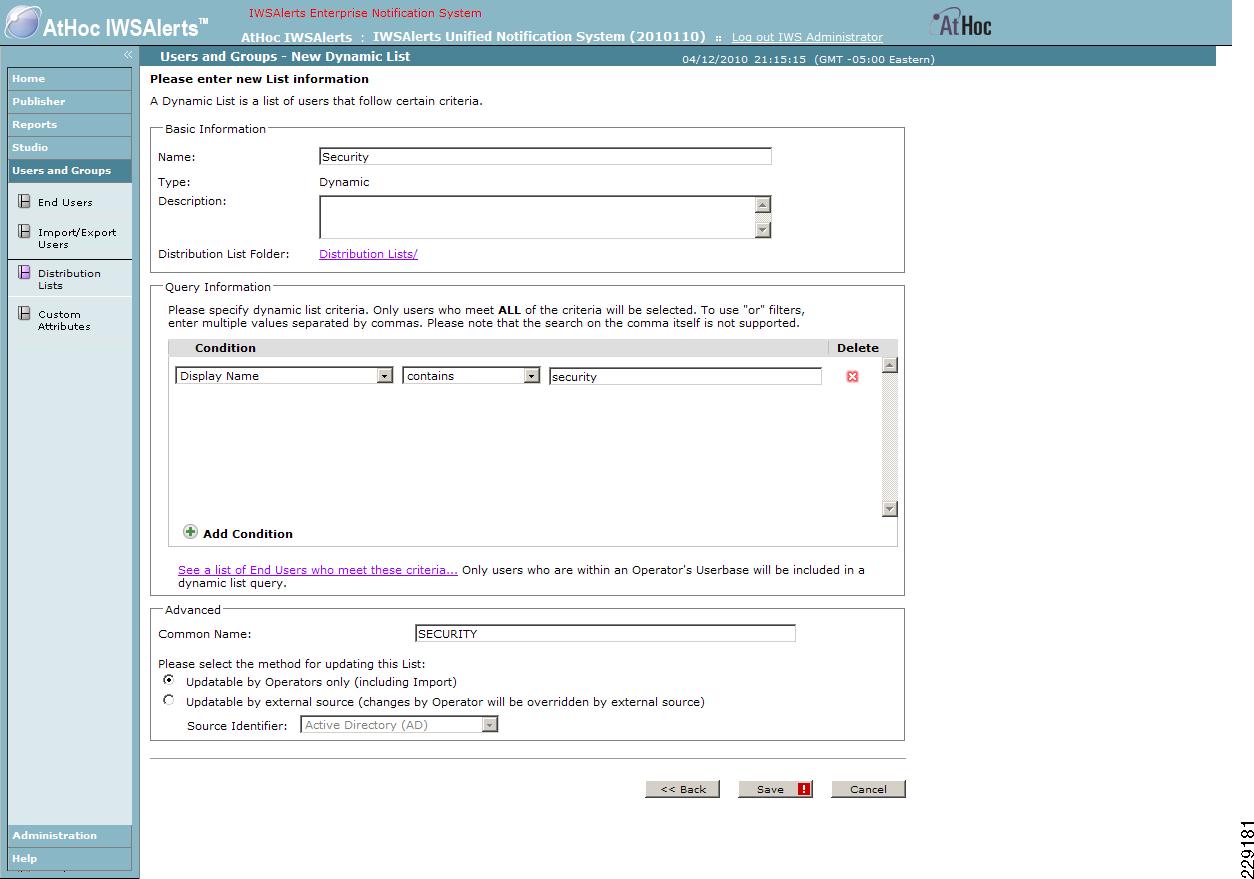Click the Delete column header

pyautogui.click(x=858, y=348)
